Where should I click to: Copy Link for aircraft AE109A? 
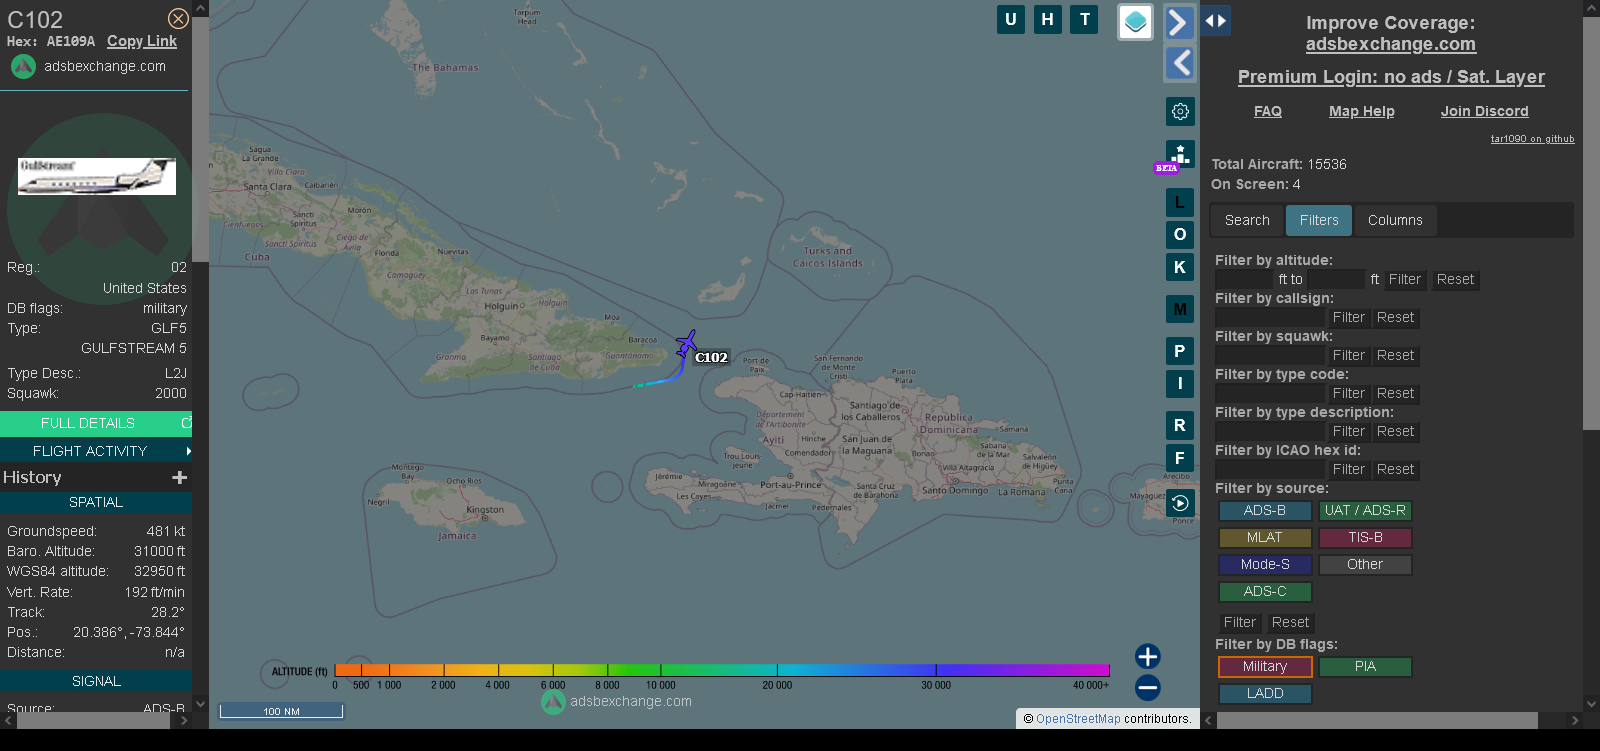coord(142,41)
